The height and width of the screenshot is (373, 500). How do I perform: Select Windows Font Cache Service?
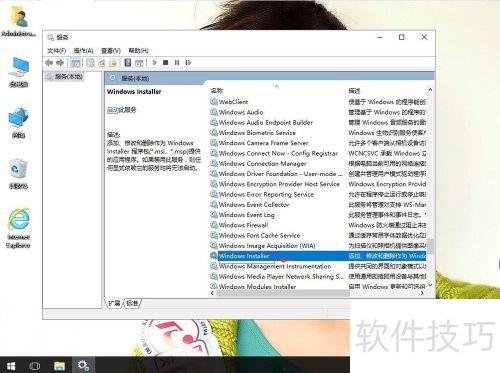click(x=259, y=236)
